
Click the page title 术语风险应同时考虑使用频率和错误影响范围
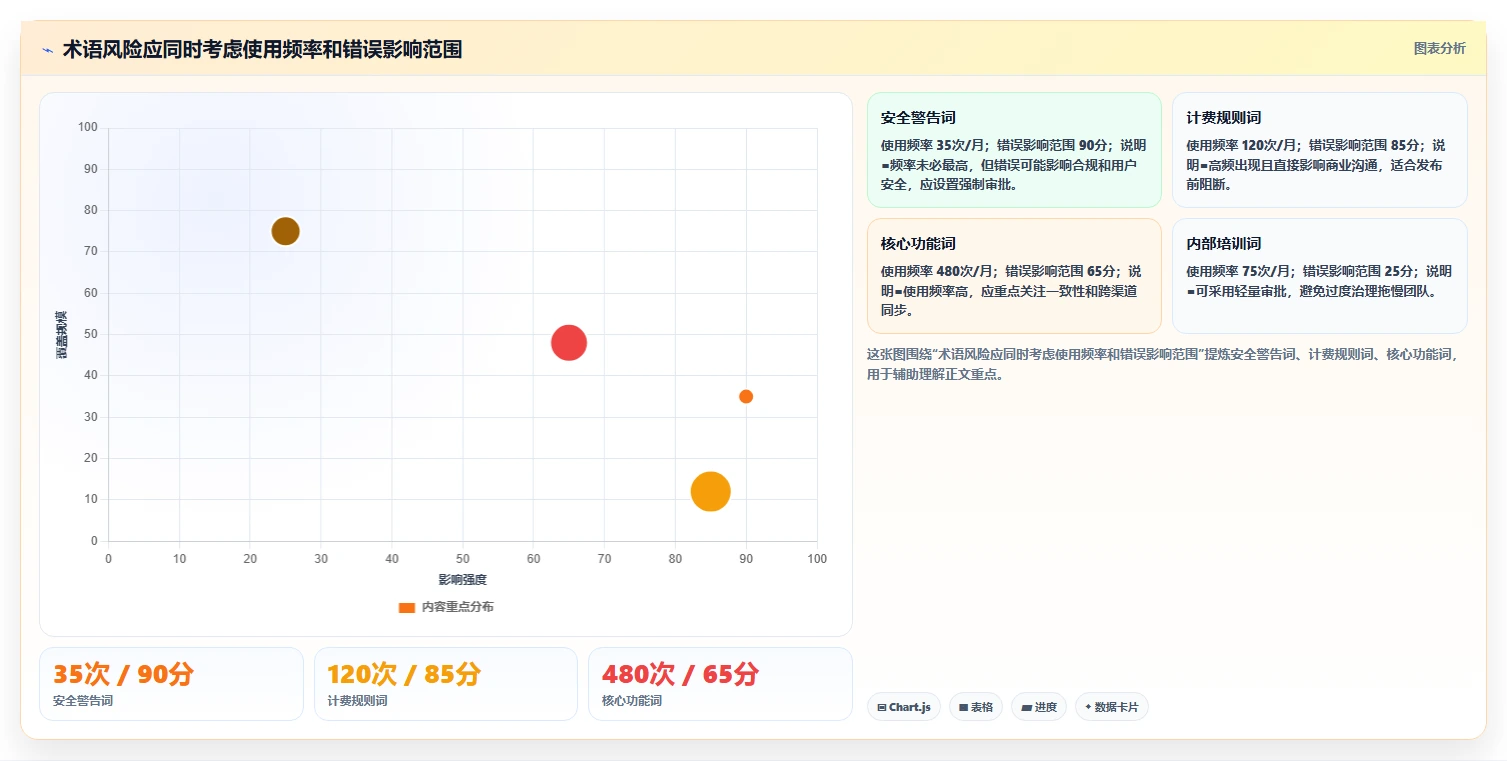262,50
